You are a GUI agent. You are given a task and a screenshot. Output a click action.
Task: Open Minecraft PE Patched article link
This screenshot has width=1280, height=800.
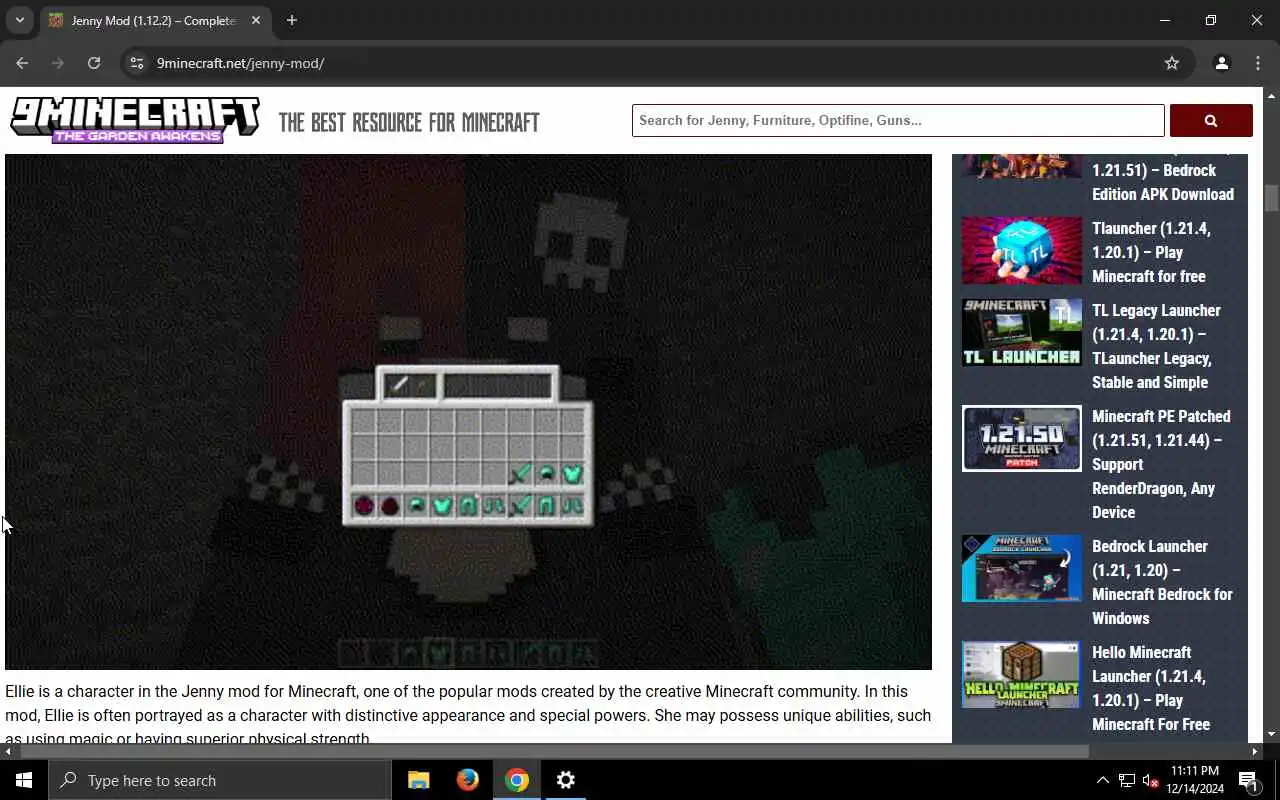[x=1161, y=464]
